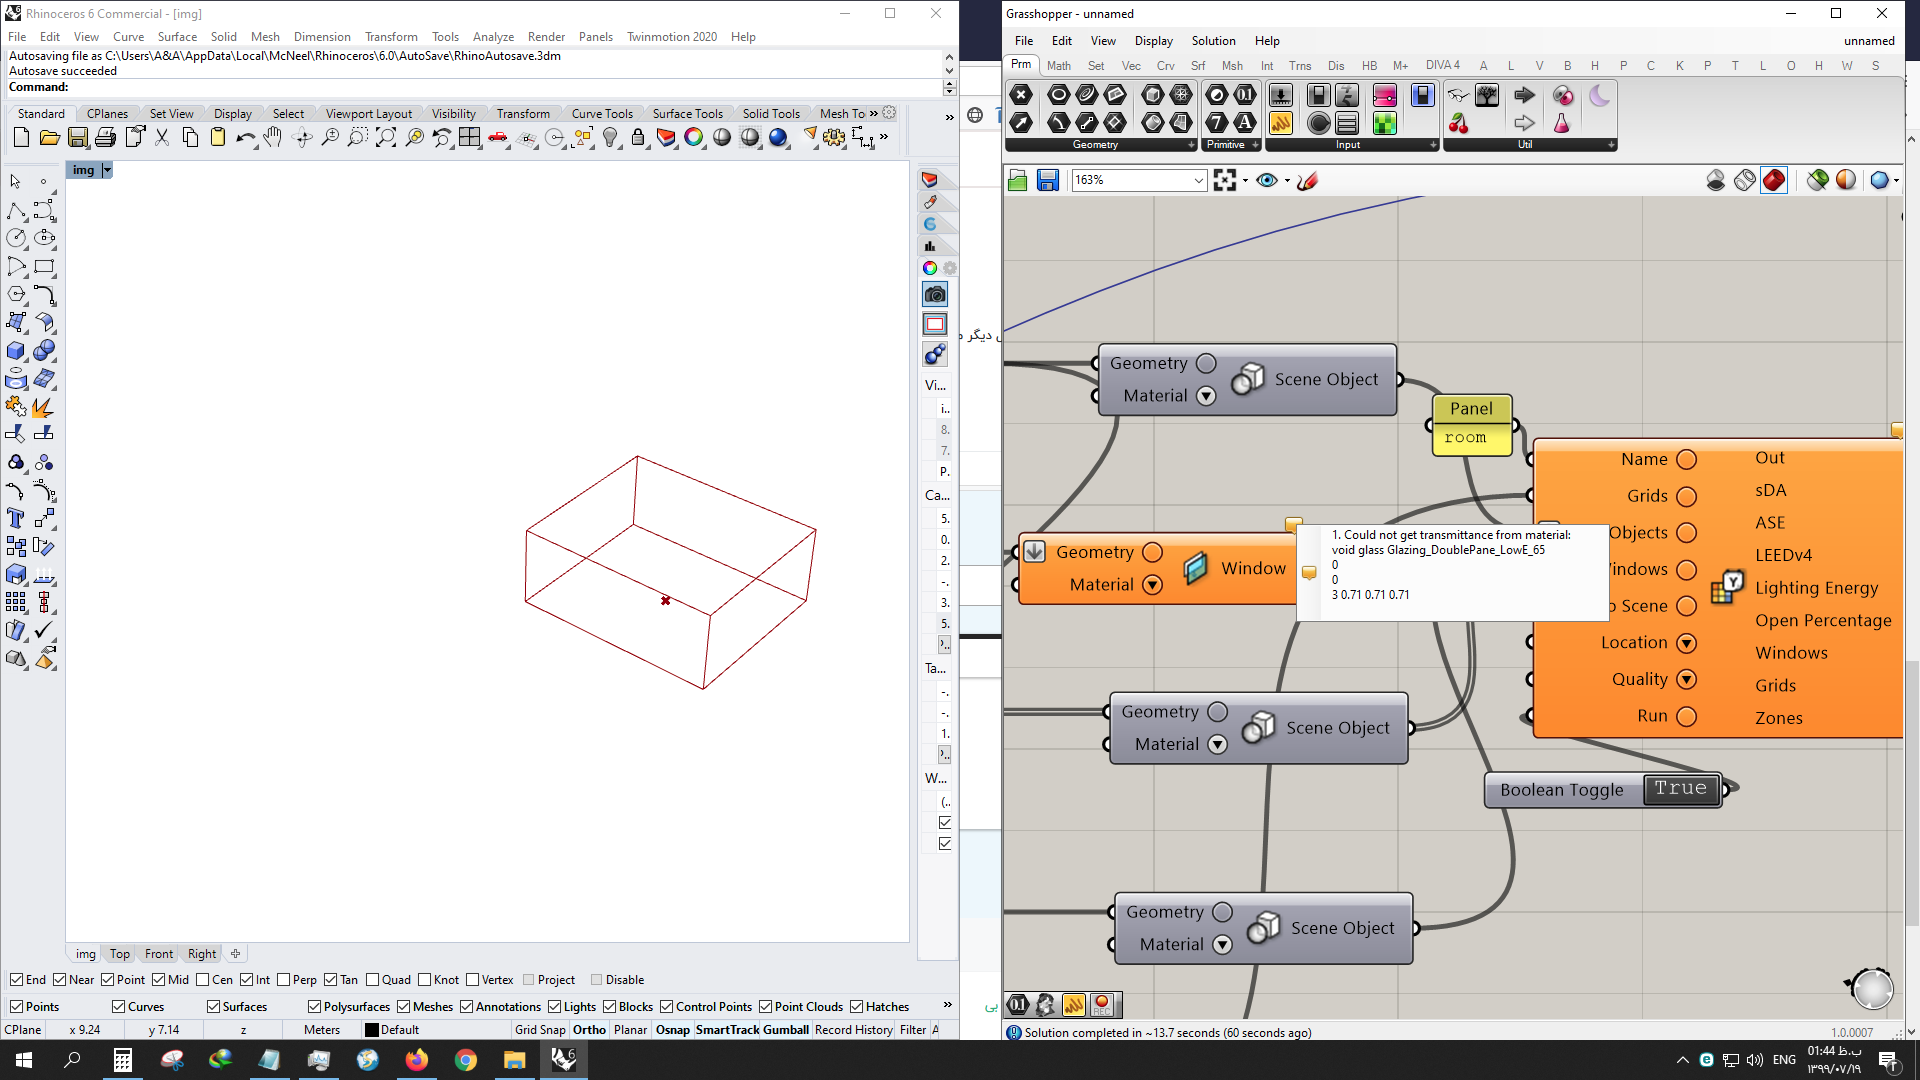This screenshot has width=1920, height=1080.
Task: Click the moon icon in Util panel
Action: (1599, 95)
